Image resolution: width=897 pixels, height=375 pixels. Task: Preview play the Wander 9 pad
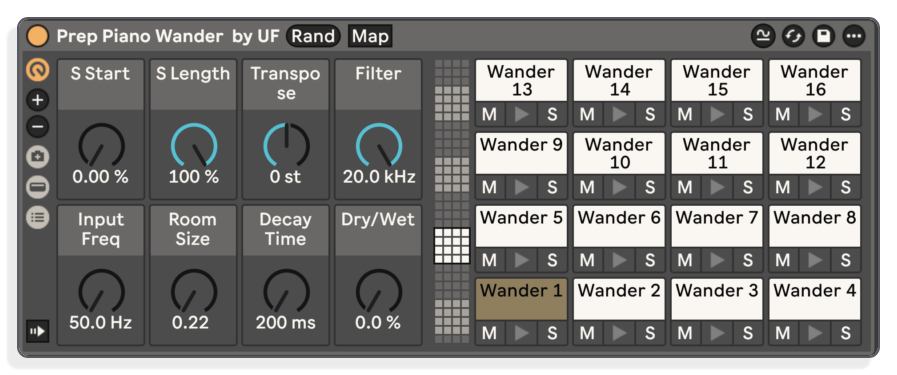521,187
